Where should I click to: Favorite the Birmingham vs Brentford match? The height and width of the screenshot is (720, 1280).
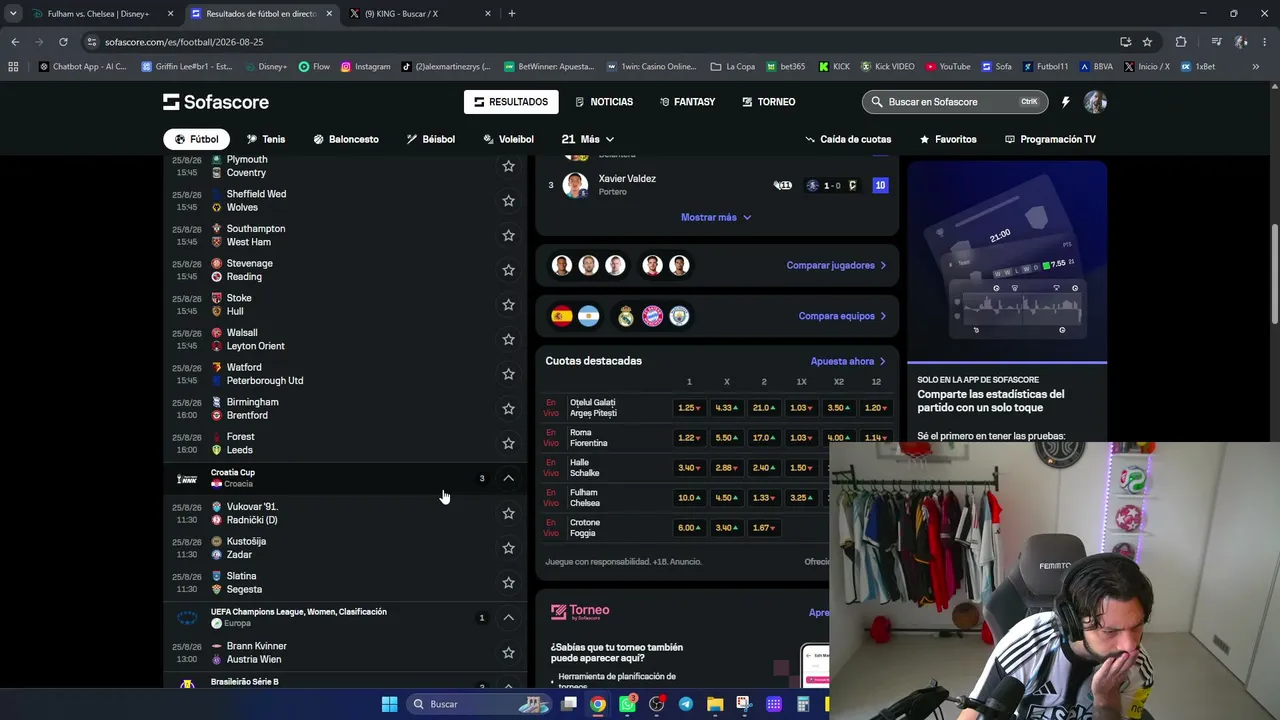tap(508, 409)
